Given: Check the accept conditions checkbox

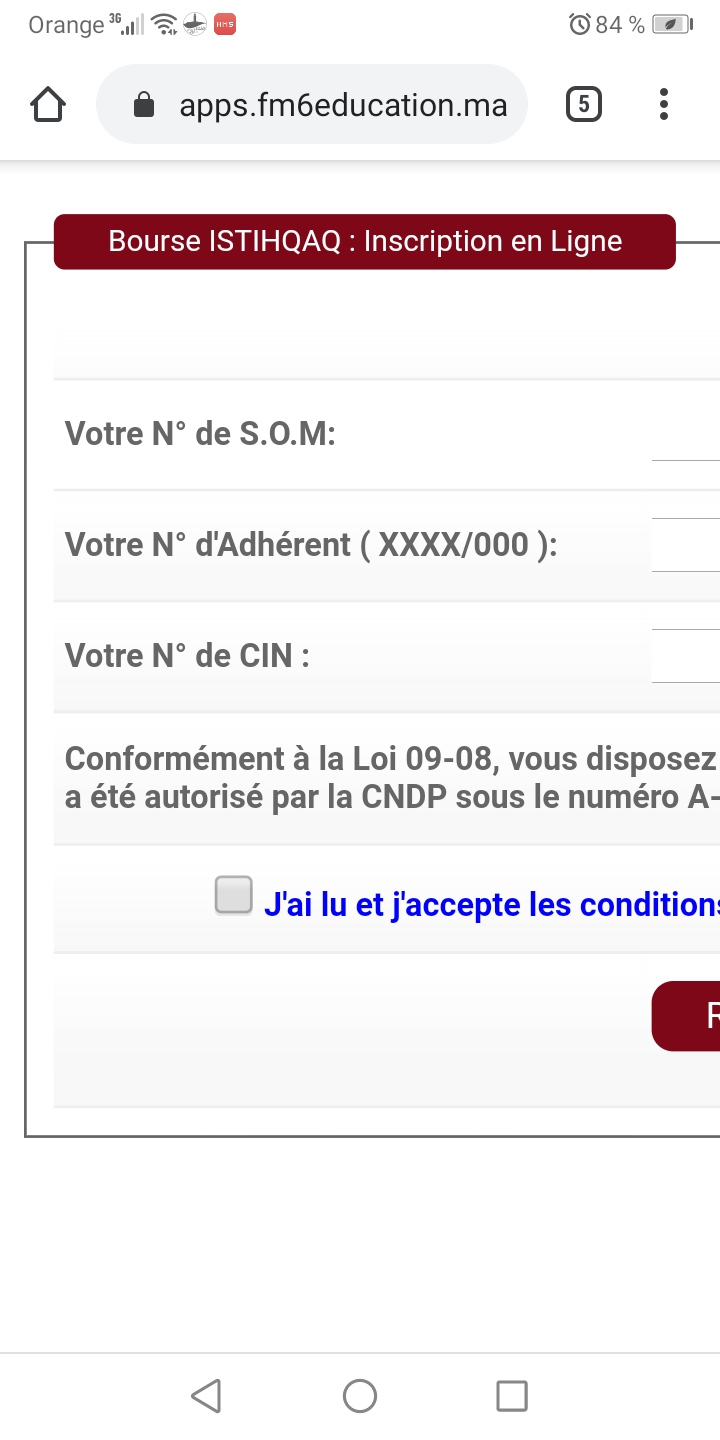Looking at the screenshot, I should pyautogui.click(x=234, y=895).
